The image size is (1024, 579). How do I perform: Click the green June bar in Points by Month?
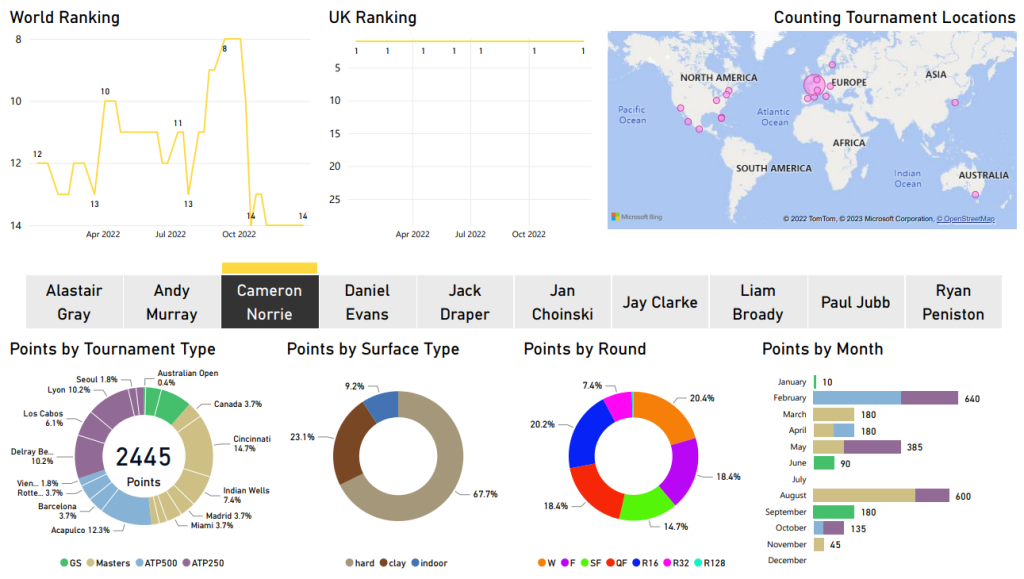824,463
